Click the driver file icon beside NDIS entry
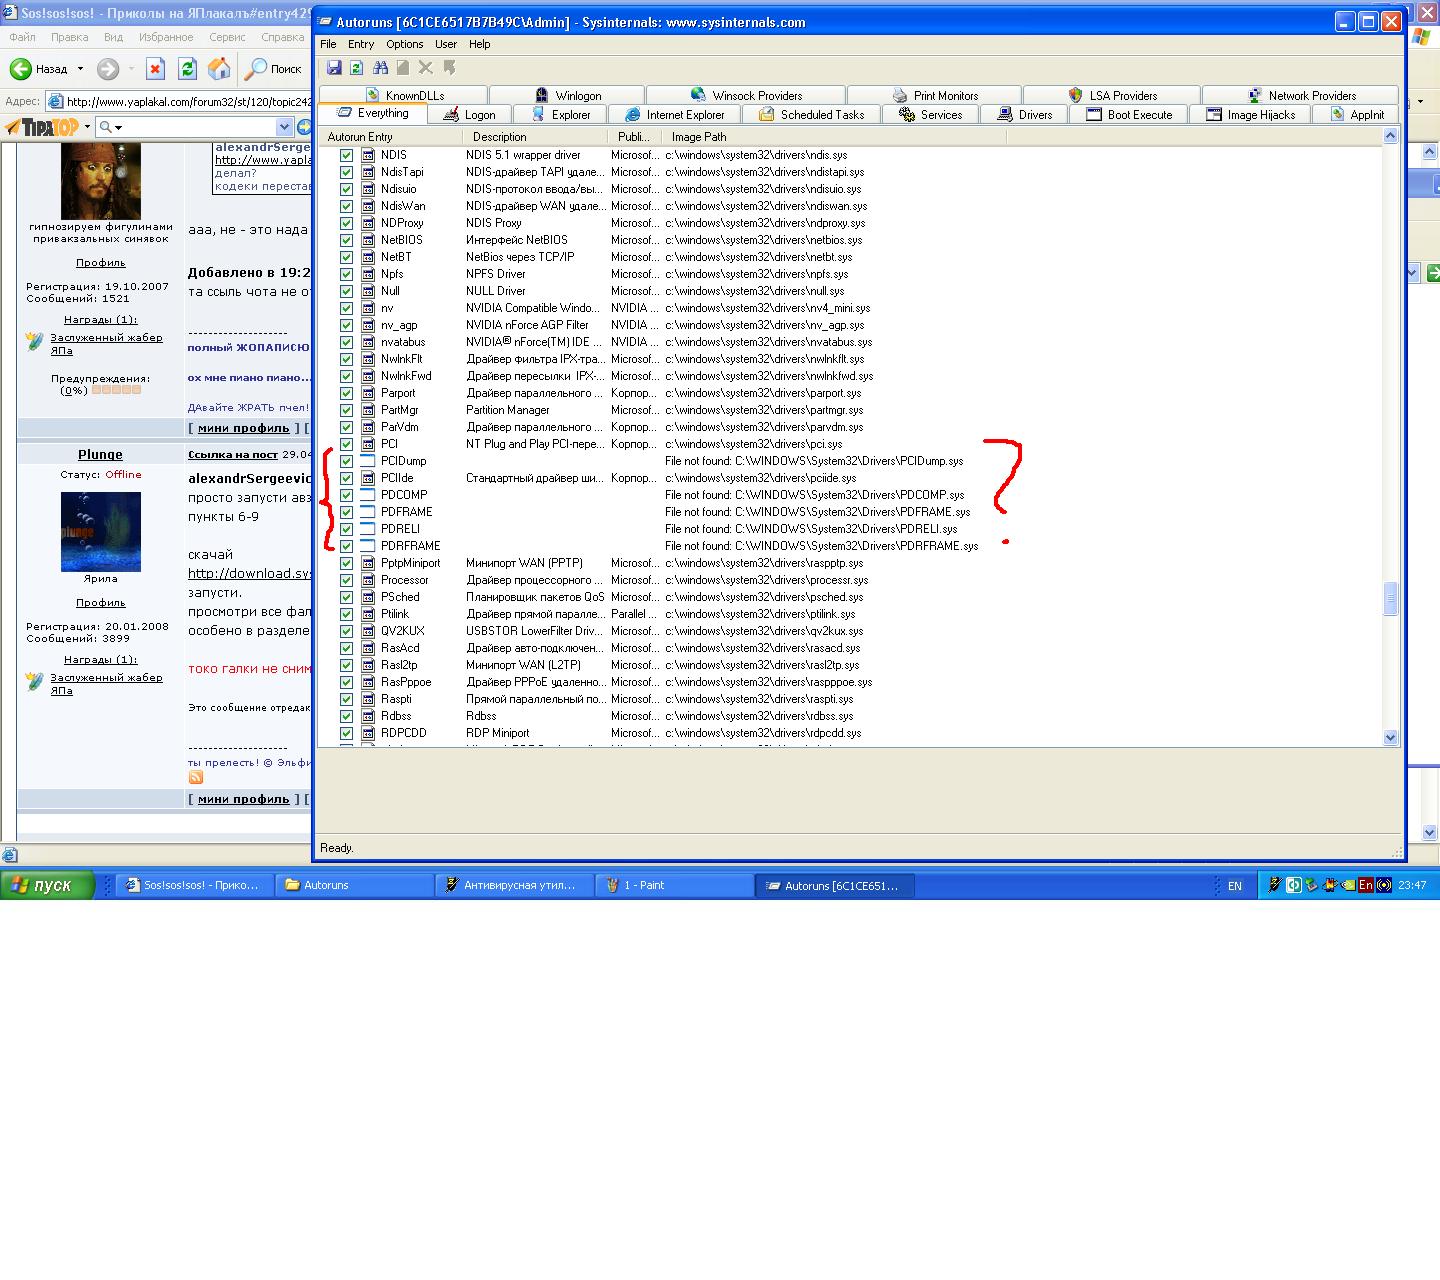Image resolution: width=1440 pixels, height=1280 pixels. (x=368, y=155)
